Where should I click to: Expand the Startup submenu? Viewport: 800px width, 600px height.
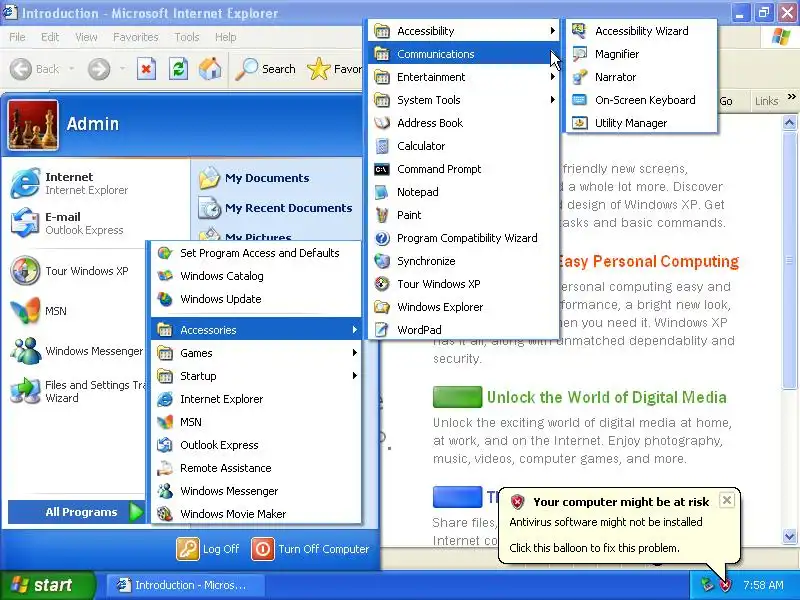(256, 376)
